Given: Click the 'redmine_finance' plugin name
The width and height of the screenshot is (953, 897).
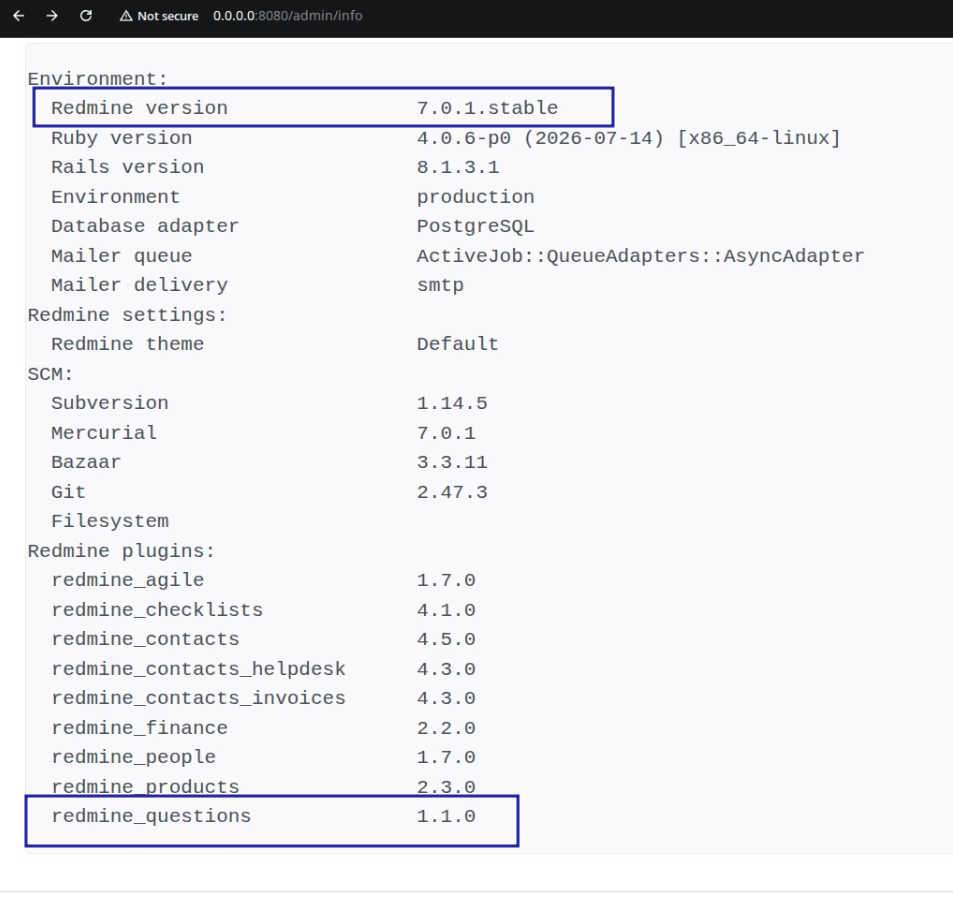Looking at the screenshot, I should [x=139, y=727].
